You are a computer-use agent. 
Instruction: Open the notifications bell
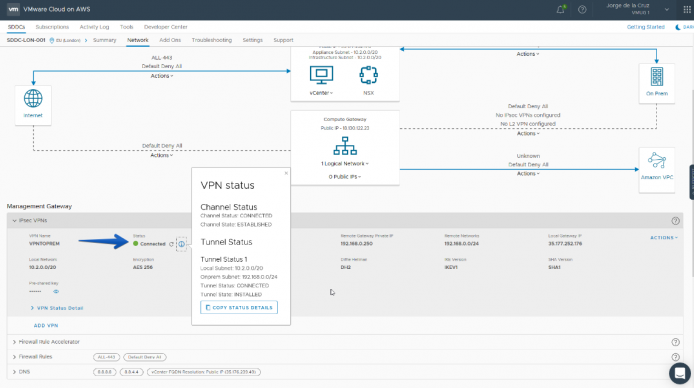pos(560,9)
